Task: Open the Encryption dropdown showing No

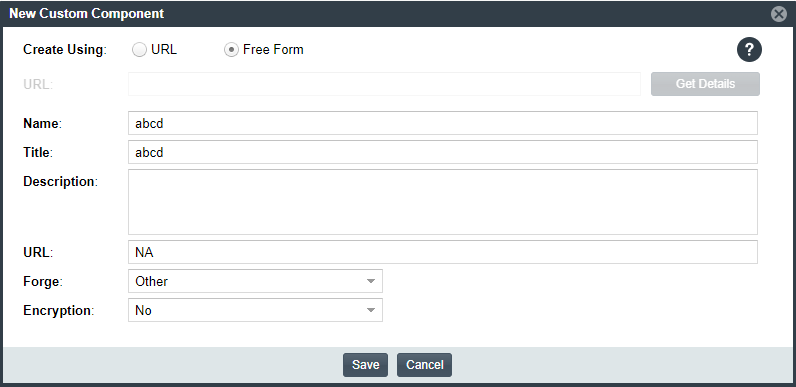Action: coord(255,310)
